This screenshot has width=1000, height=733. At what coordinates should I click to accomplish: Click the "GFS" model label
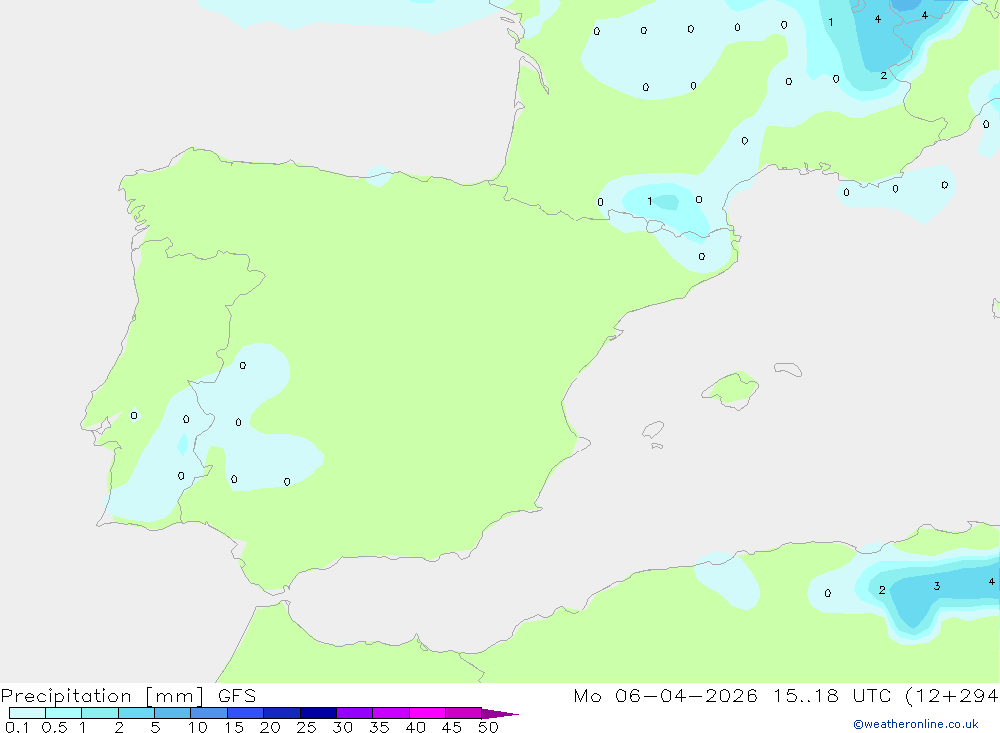click(x=237, y=696)
